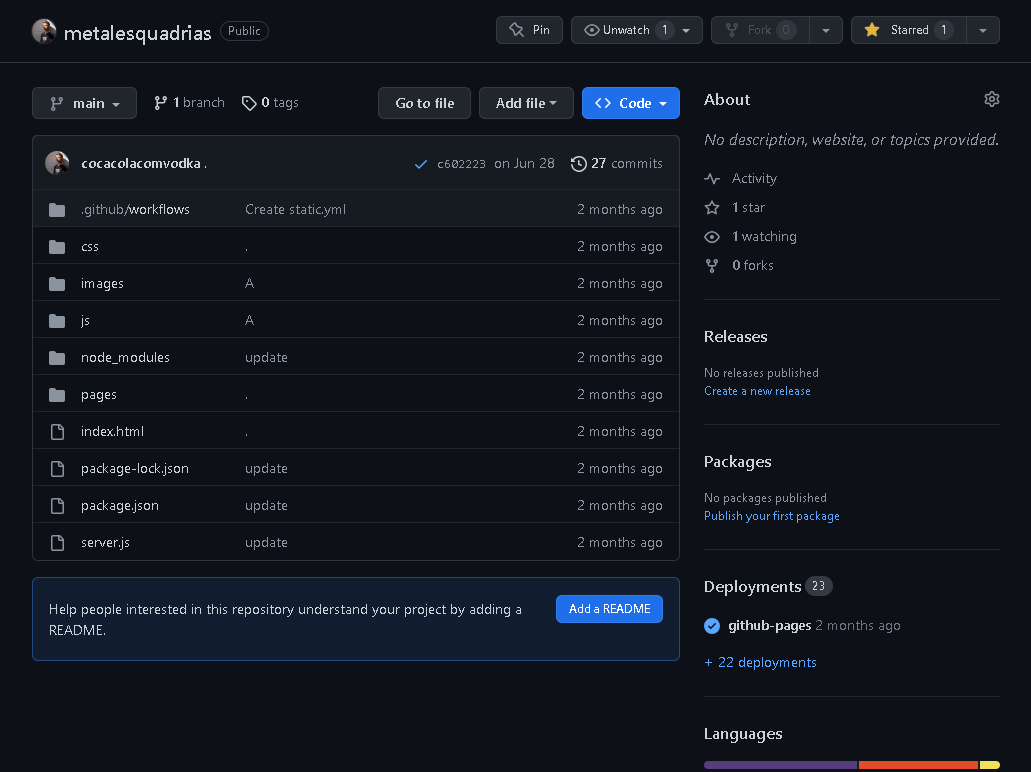Open the Activity link in About

(x=754, y=178)
